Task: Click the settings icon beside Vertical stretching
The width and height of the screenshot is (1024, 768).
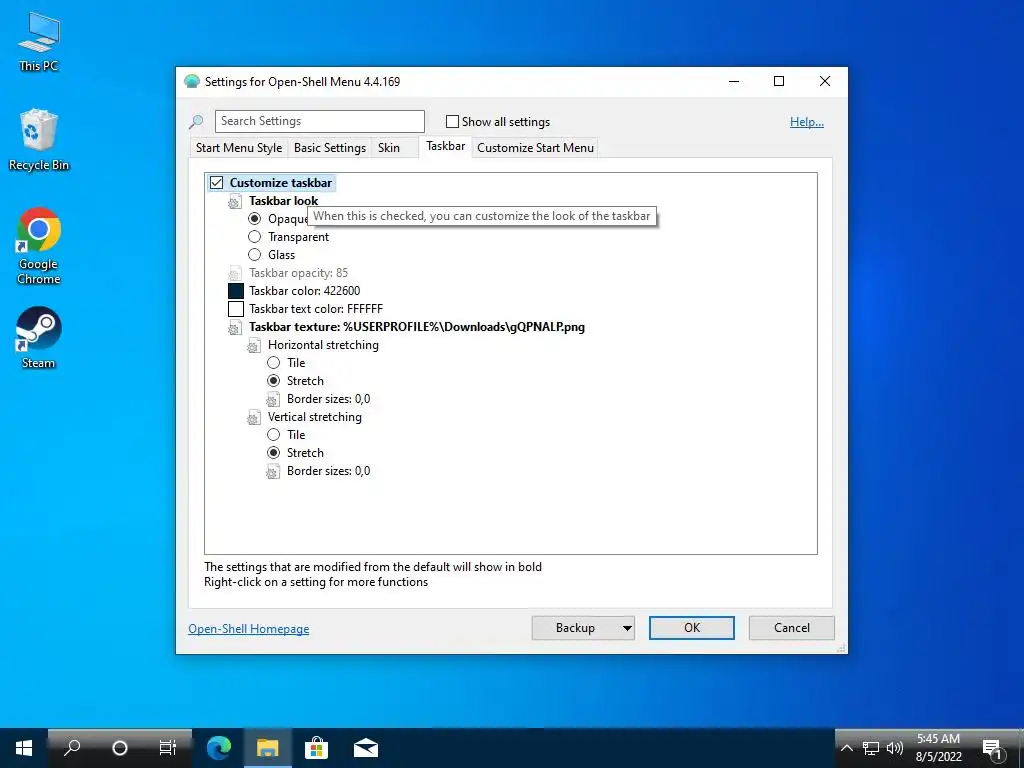Action: (x=254, y=417)
